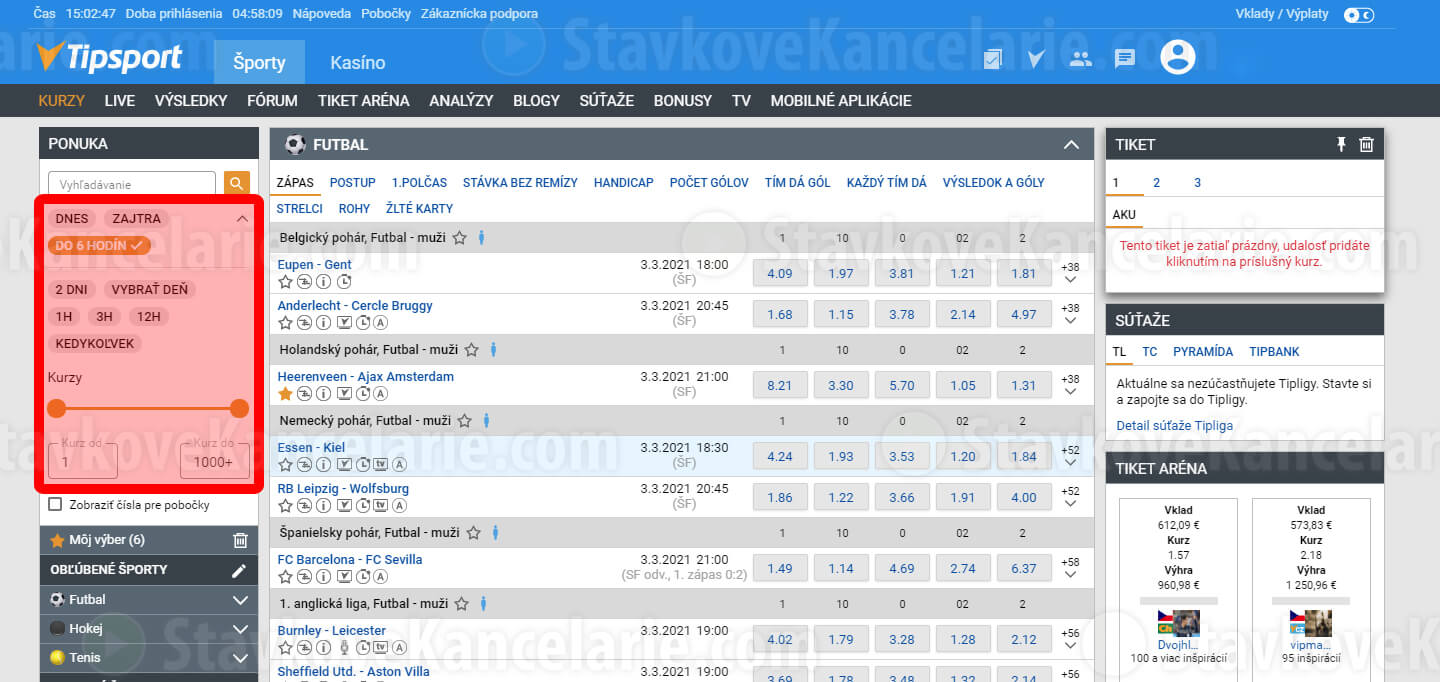Click the left Kurzy slider handle
1440x682 pixels.
[x=57, y=408]
